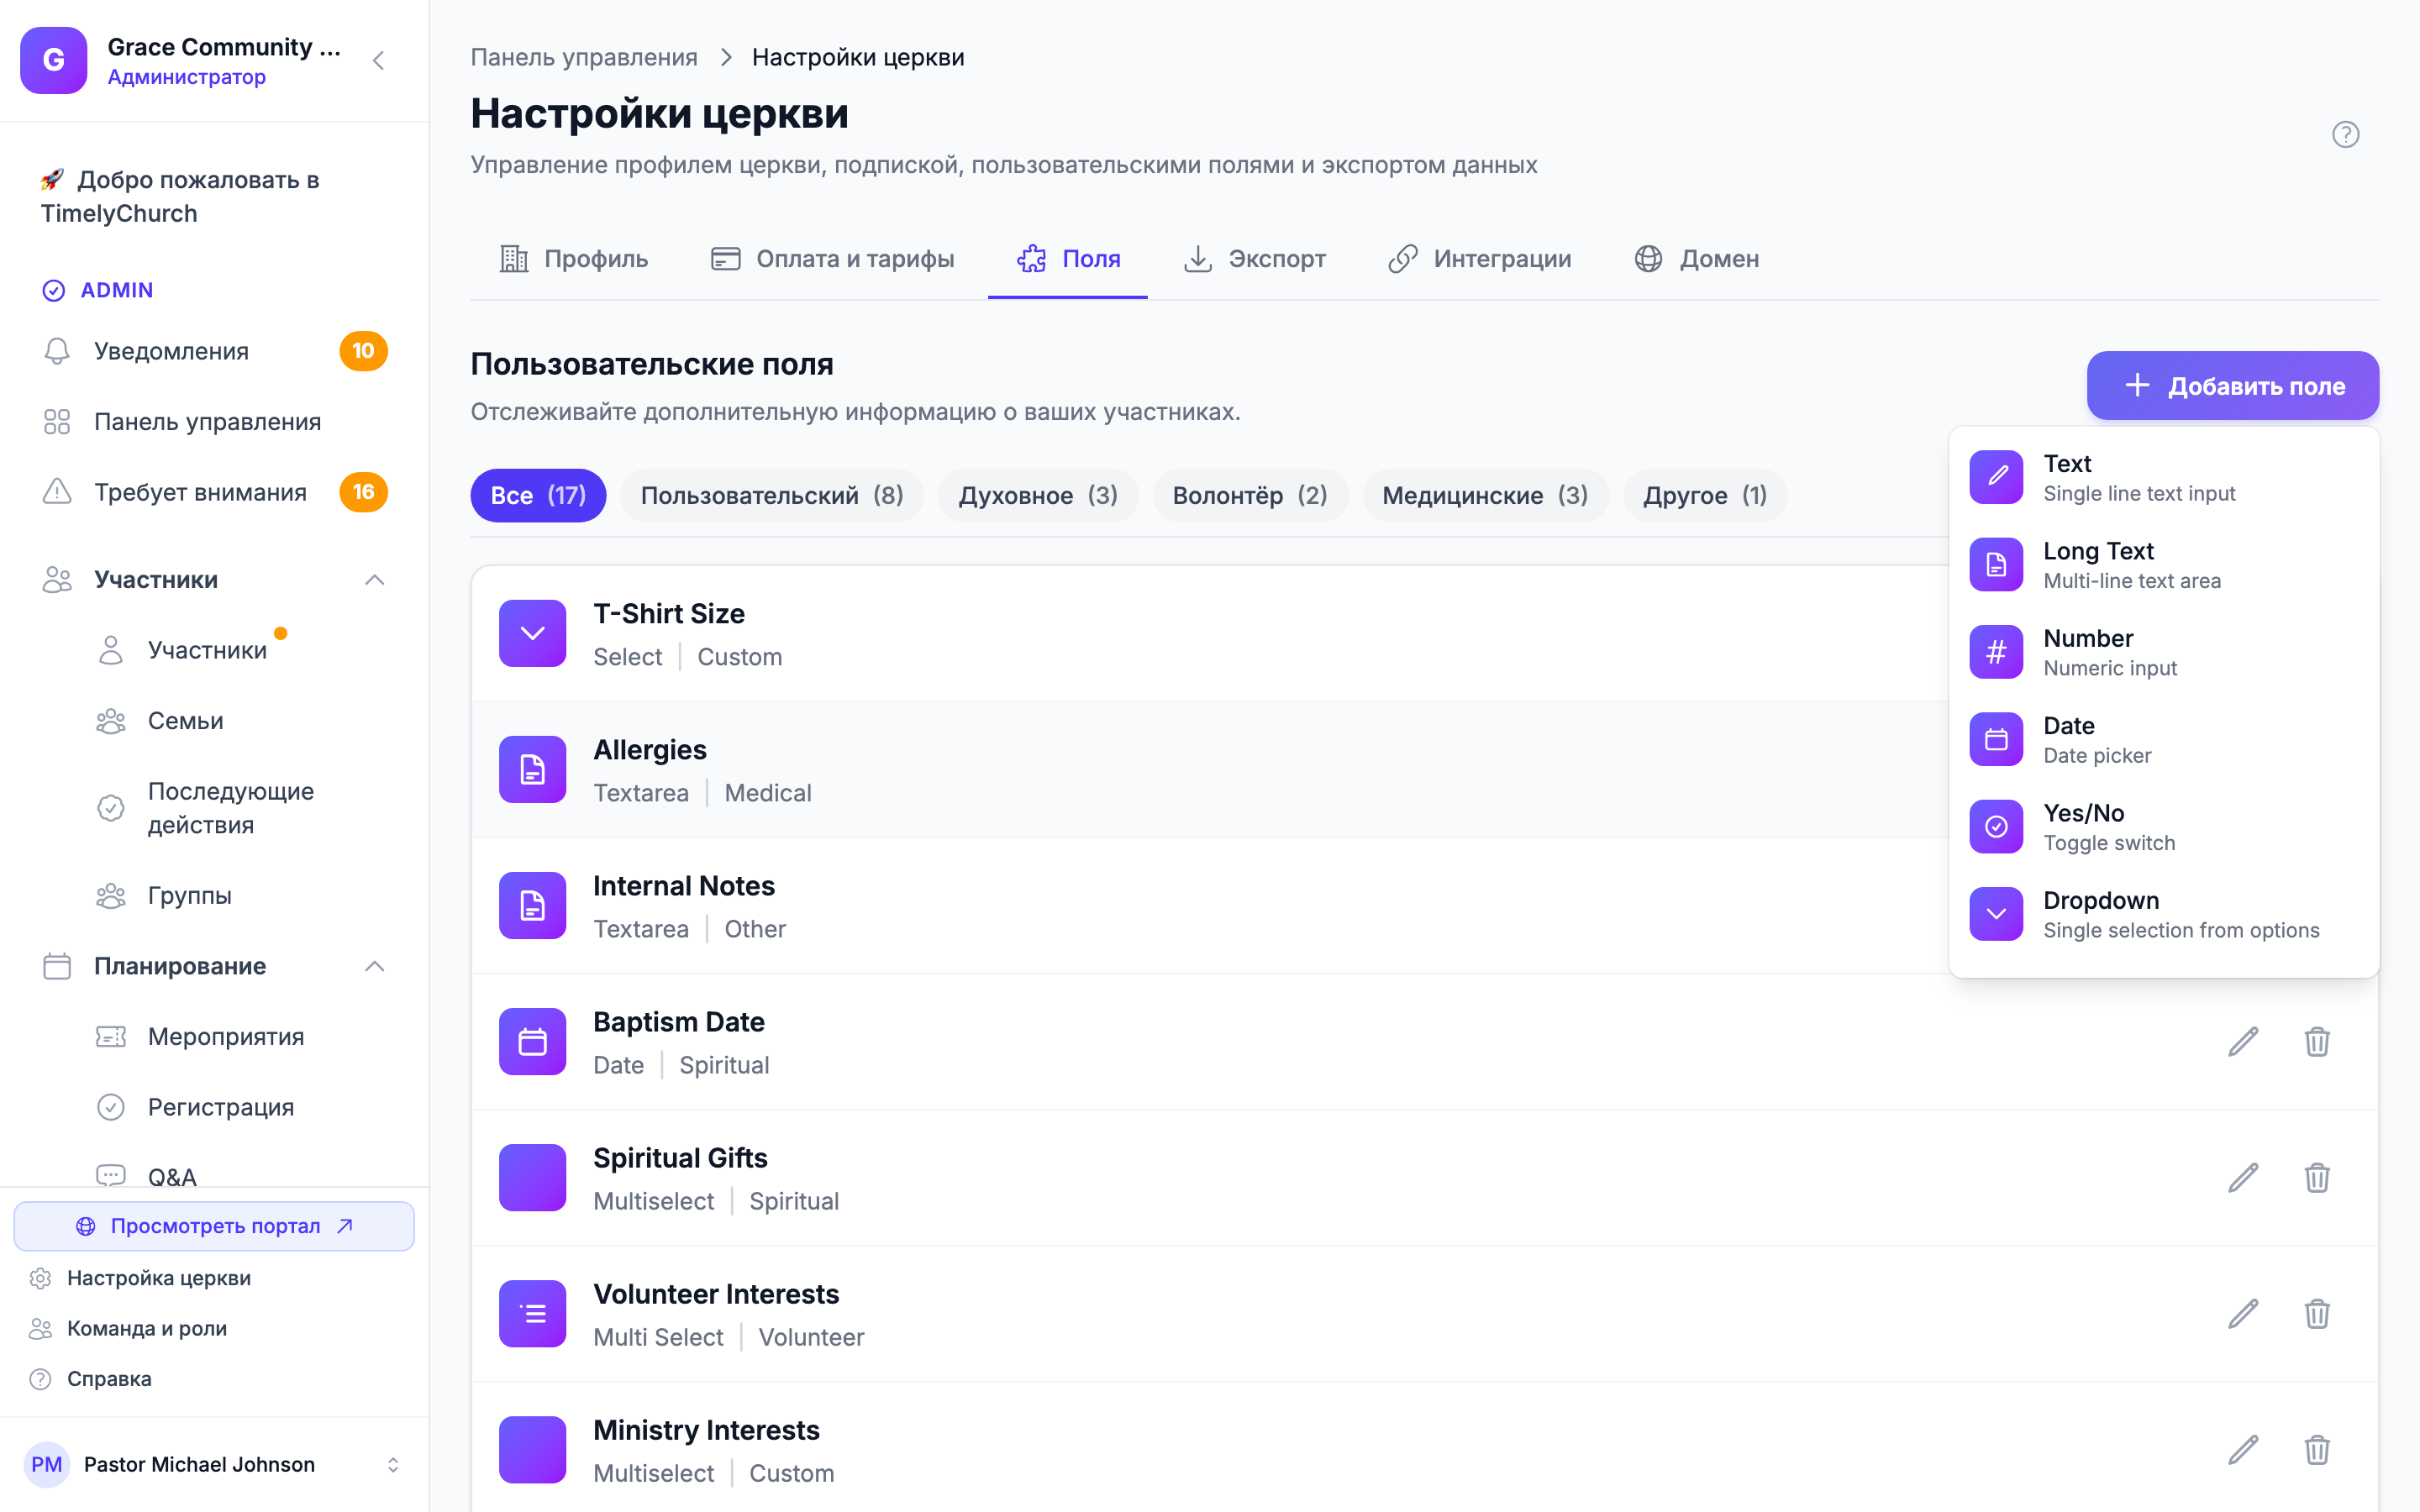Open the Домен tab
Image resolution: width=2420 pixels, height=1512 pixels.
[x=1696, y=259]
